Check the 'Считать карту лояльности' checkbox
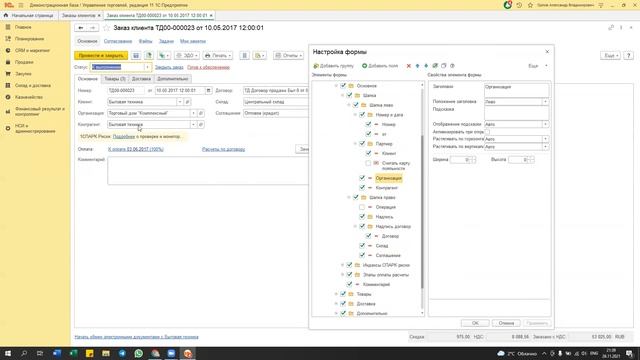This screenshot has height=360, width=640. (369, 163)
